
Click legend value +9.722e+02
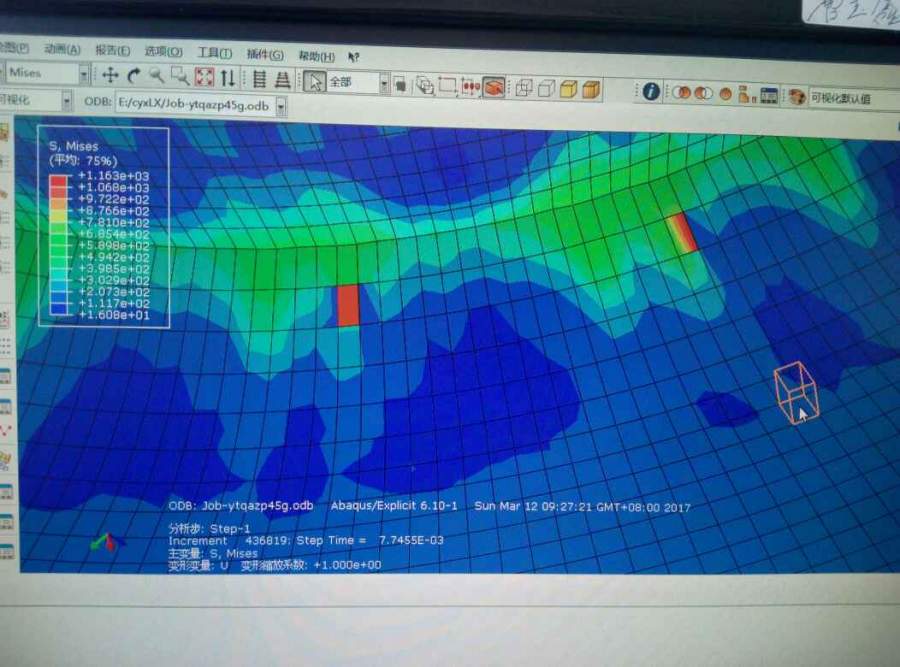(114, 199)
